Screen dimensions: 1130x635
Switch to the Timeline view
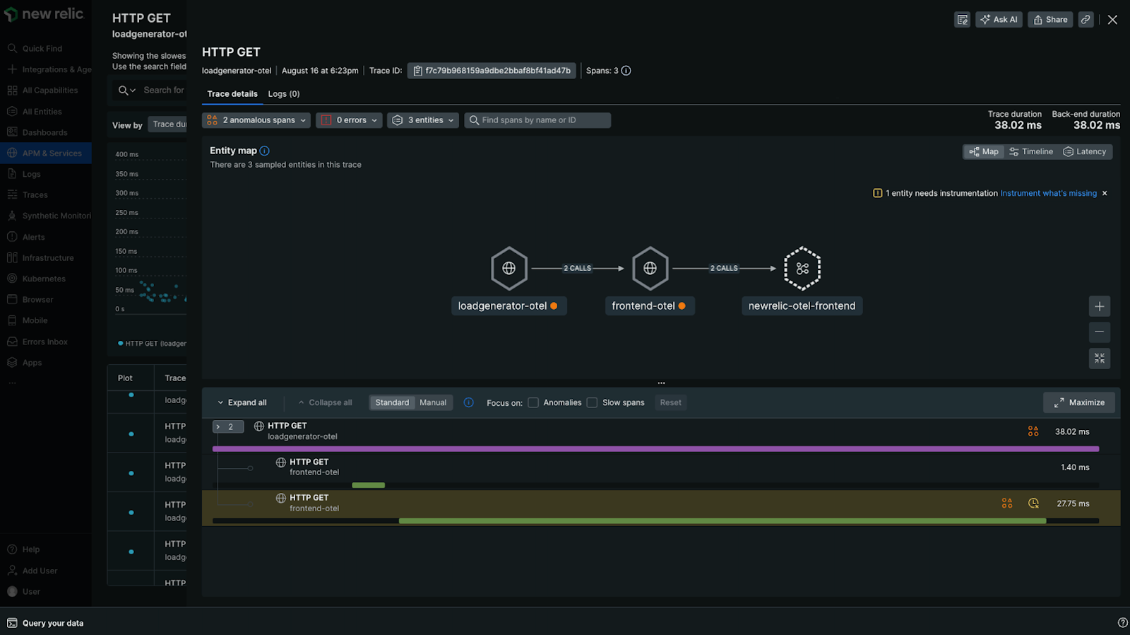tap(1031, 151)
